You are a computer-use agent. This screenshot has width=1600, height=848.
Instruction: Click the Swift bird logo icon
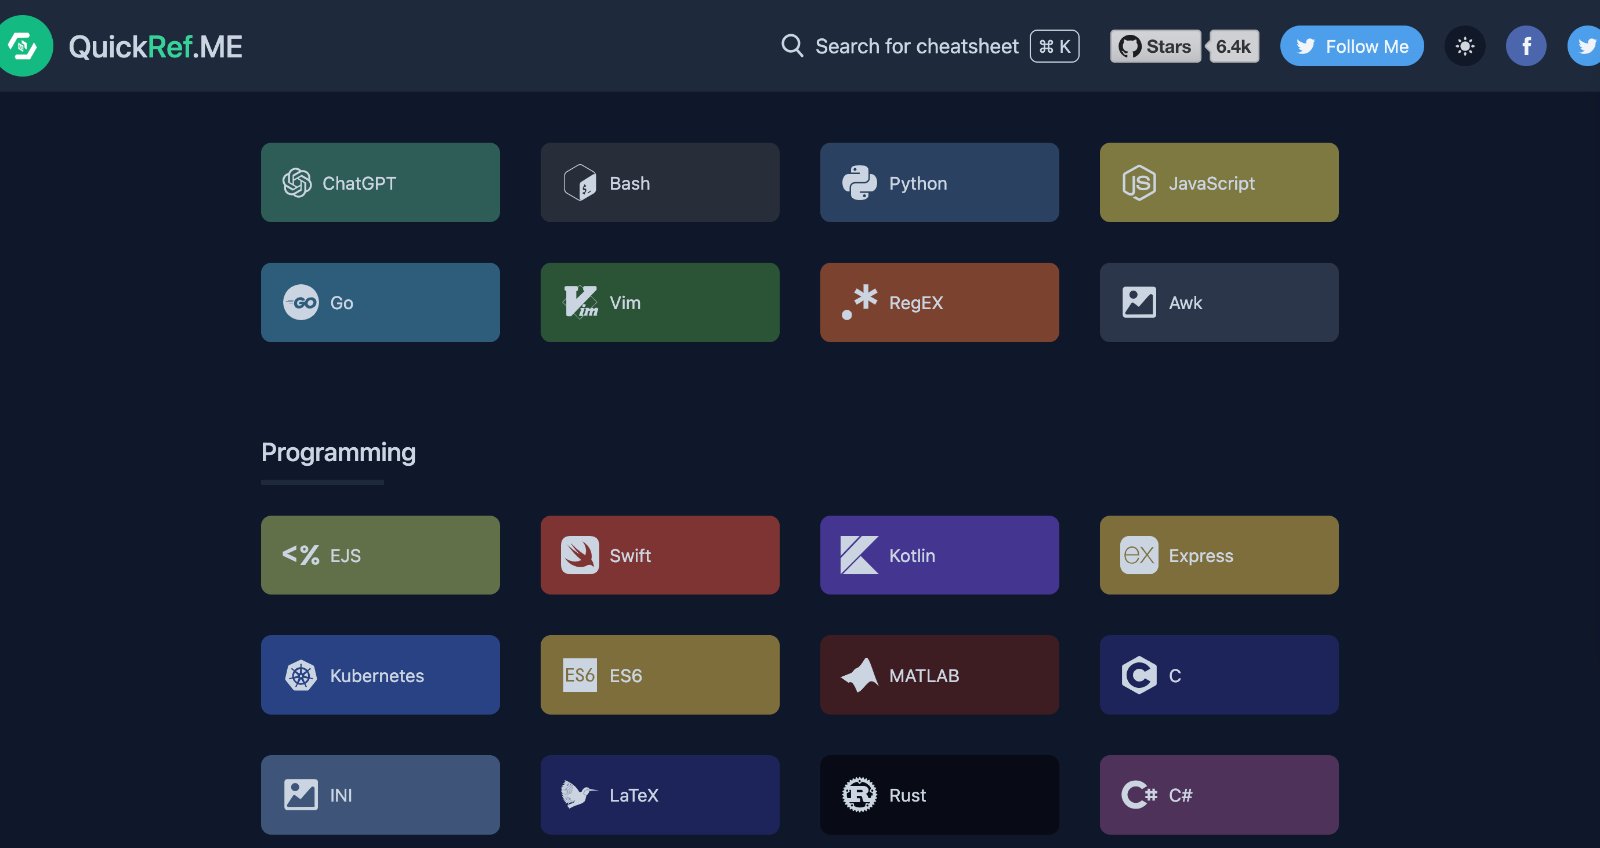click(580, 555)
